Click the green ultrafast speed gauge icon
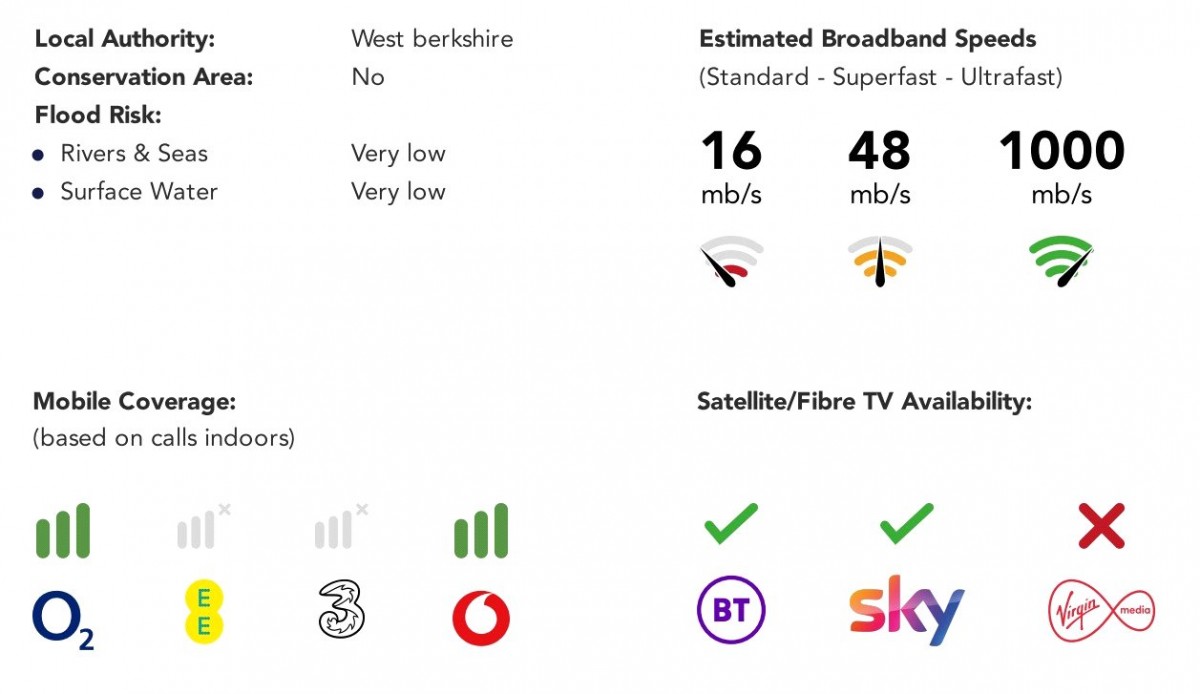 tap(1061, 260)
